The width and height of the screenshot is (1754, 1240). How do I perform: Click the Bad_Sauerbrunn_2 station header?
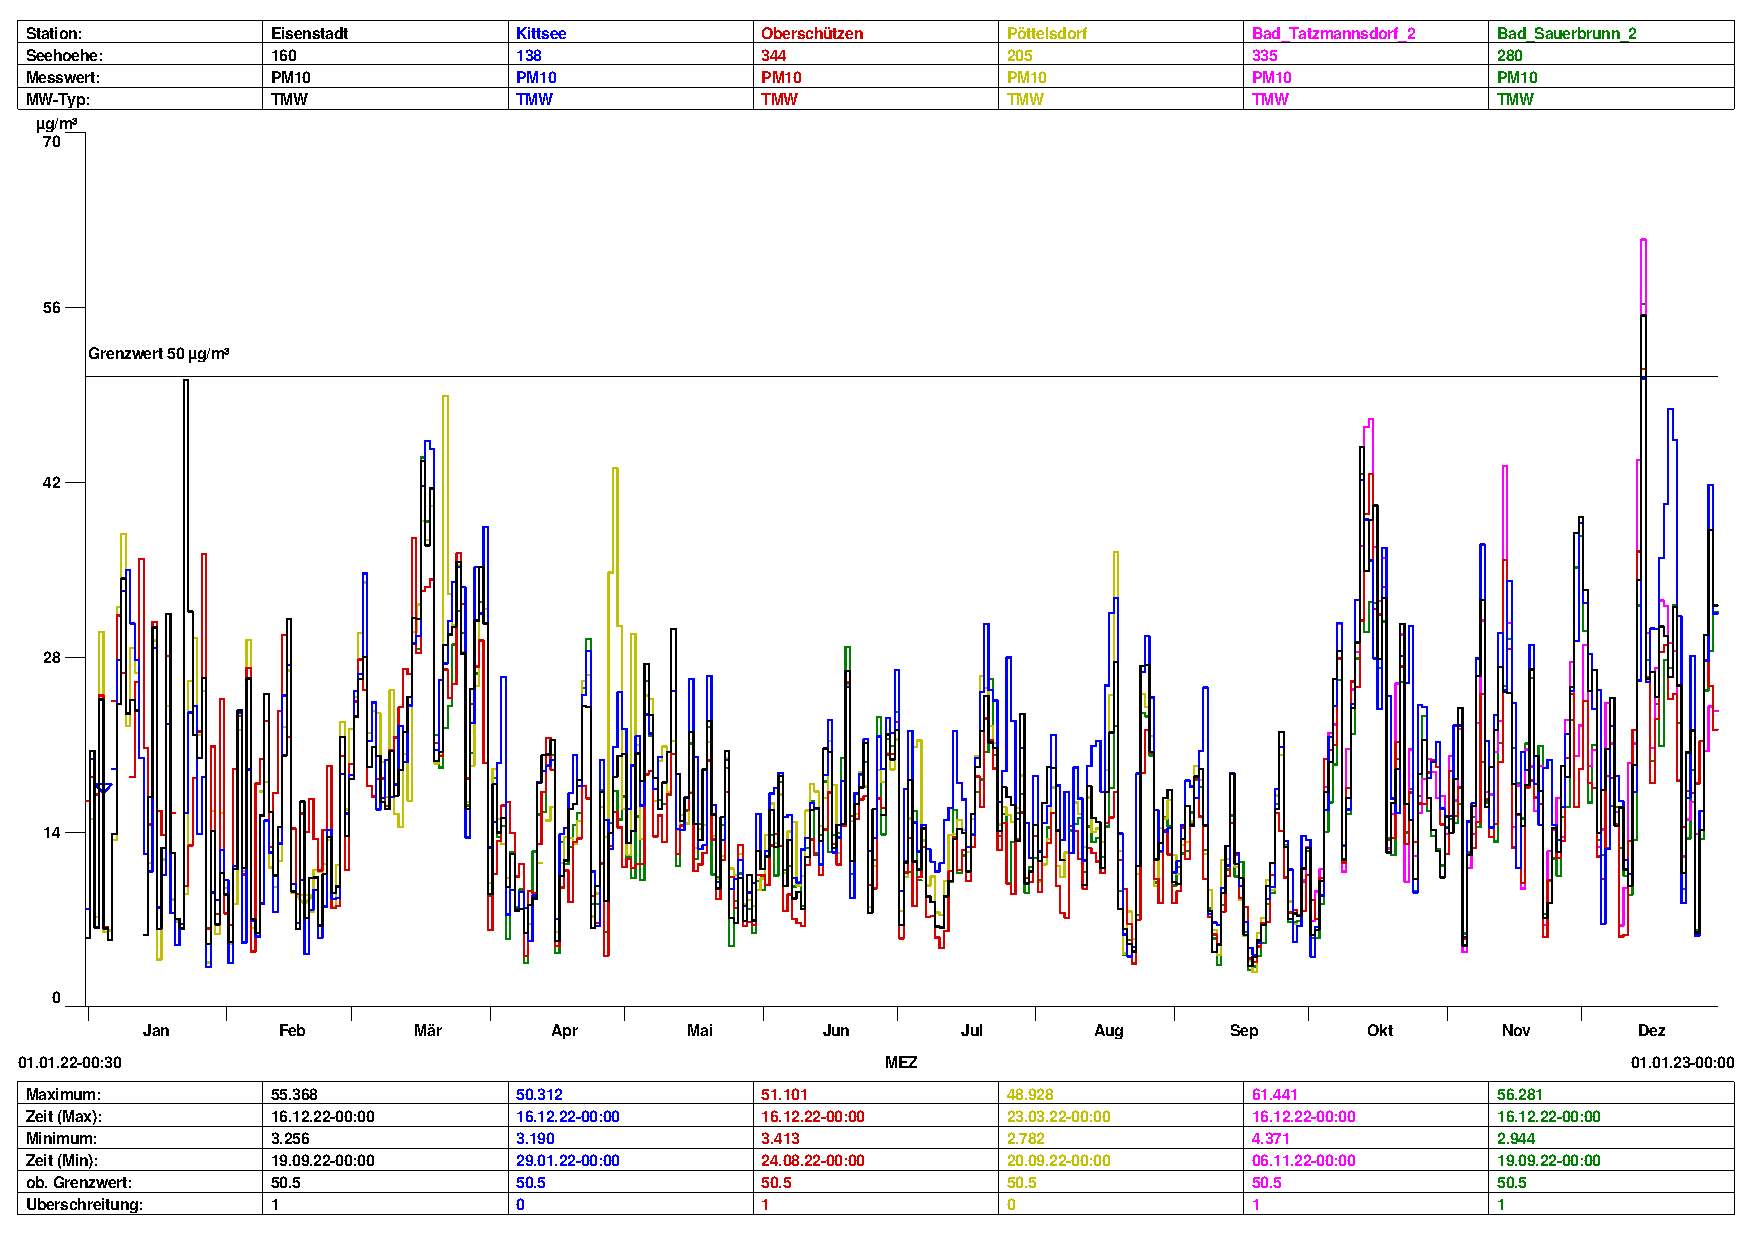pos(1567,33)
